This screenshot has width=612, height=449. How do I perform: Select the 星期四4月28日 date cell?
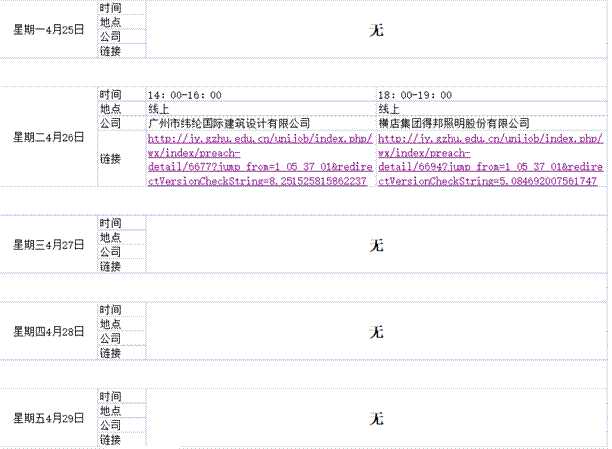coord(48,331)
